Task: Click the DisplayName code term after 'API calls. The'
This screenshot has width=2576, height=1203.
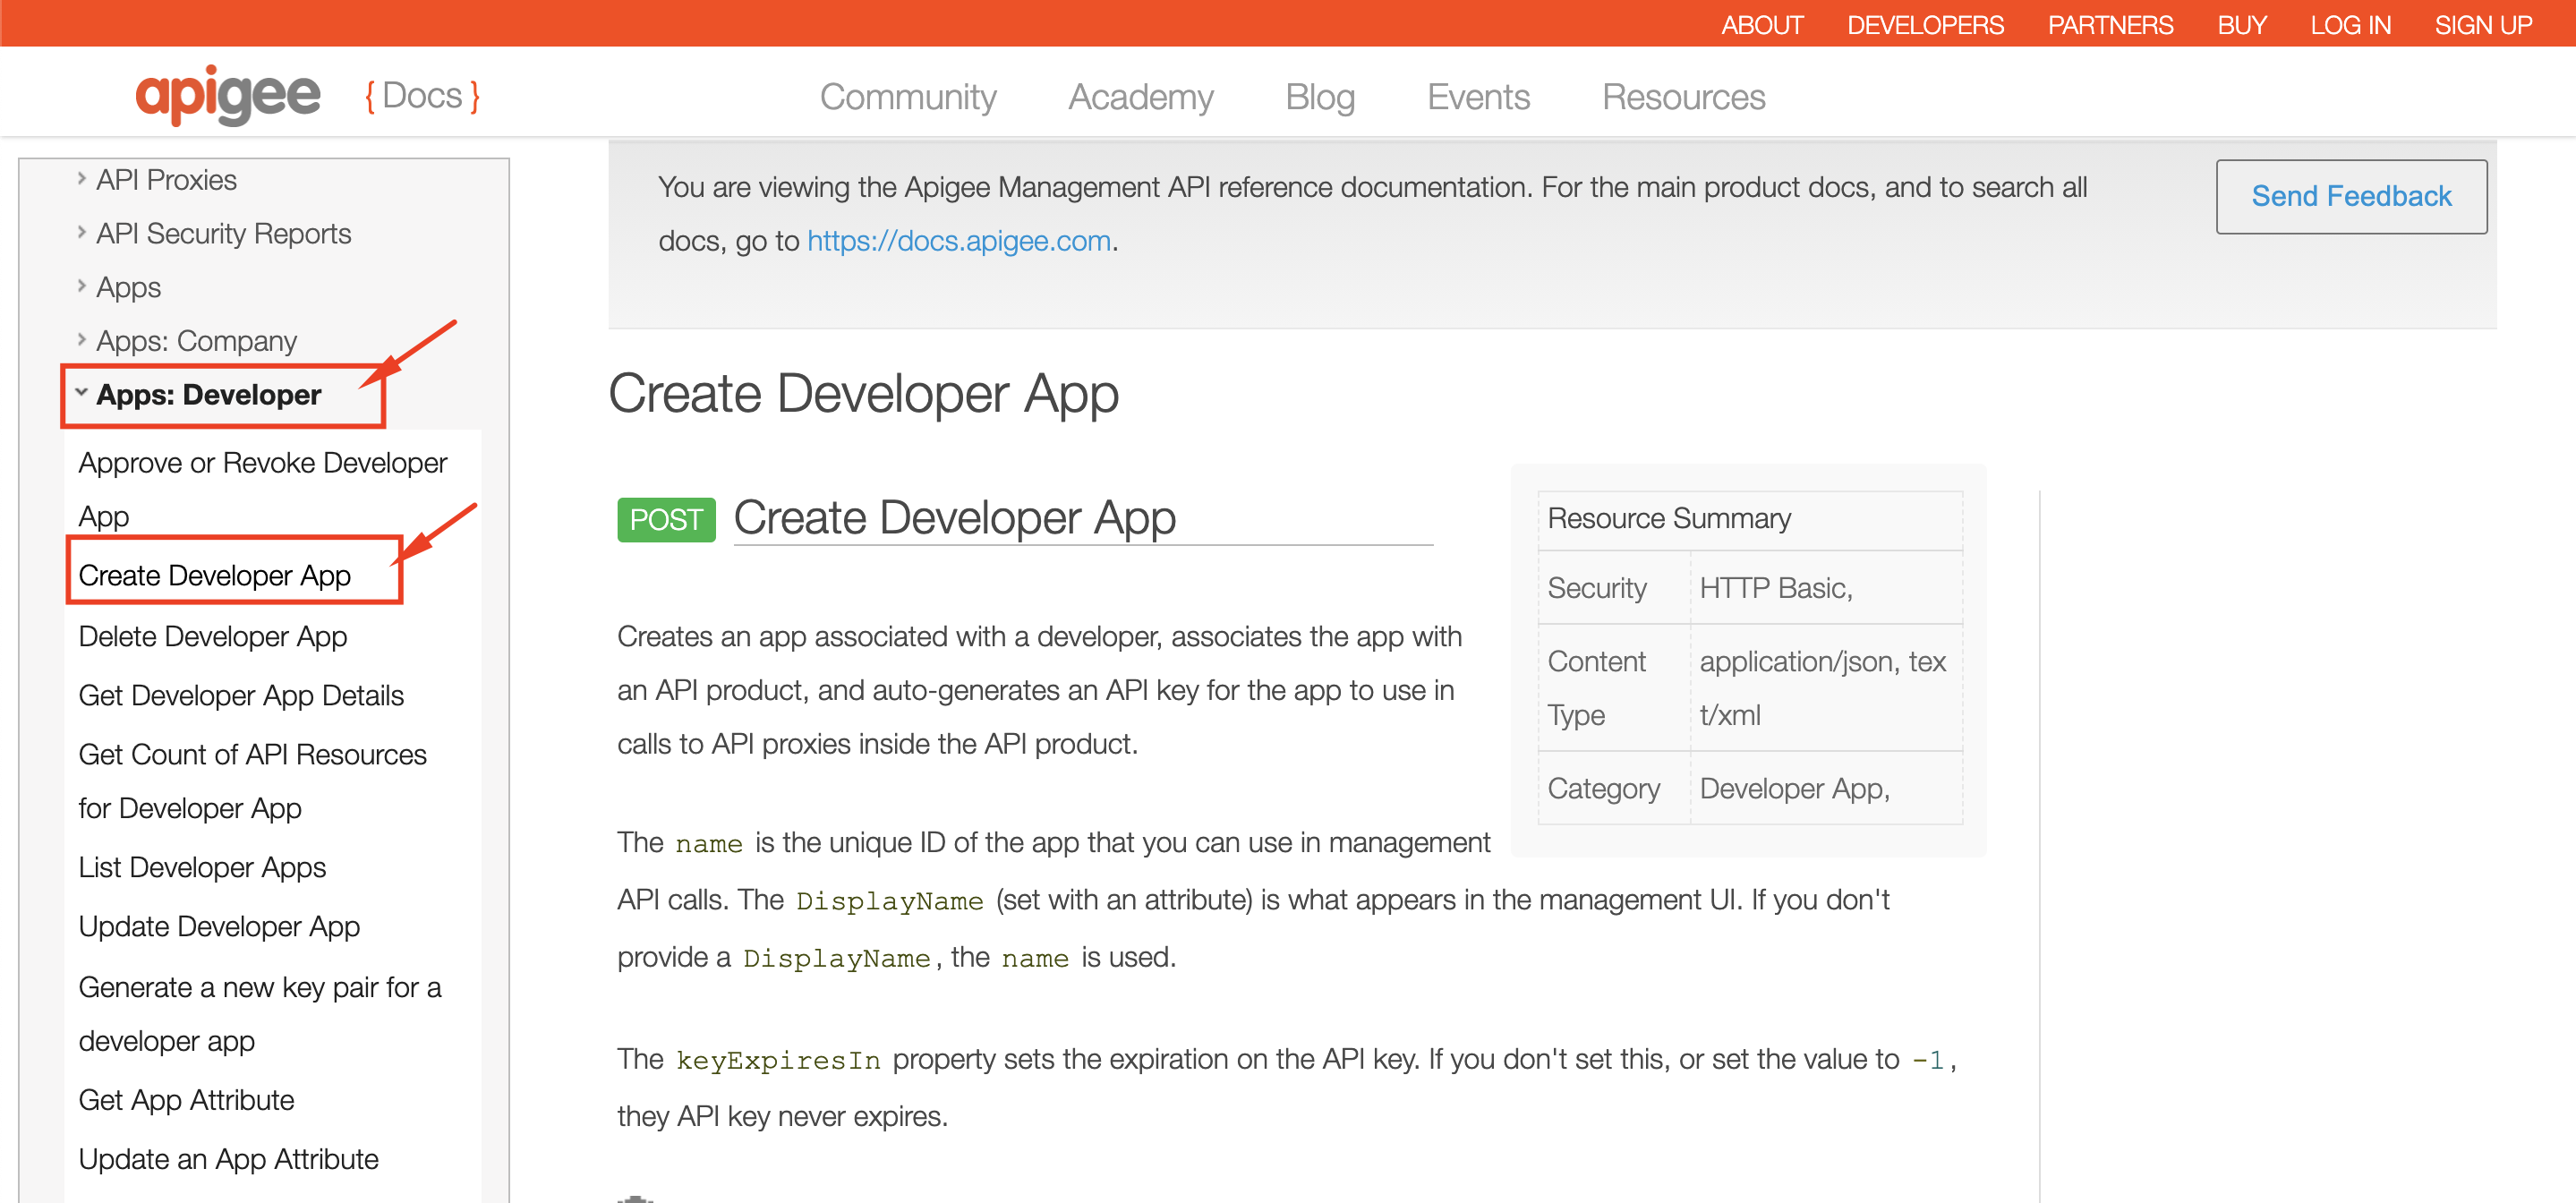Action: point(889,901)
